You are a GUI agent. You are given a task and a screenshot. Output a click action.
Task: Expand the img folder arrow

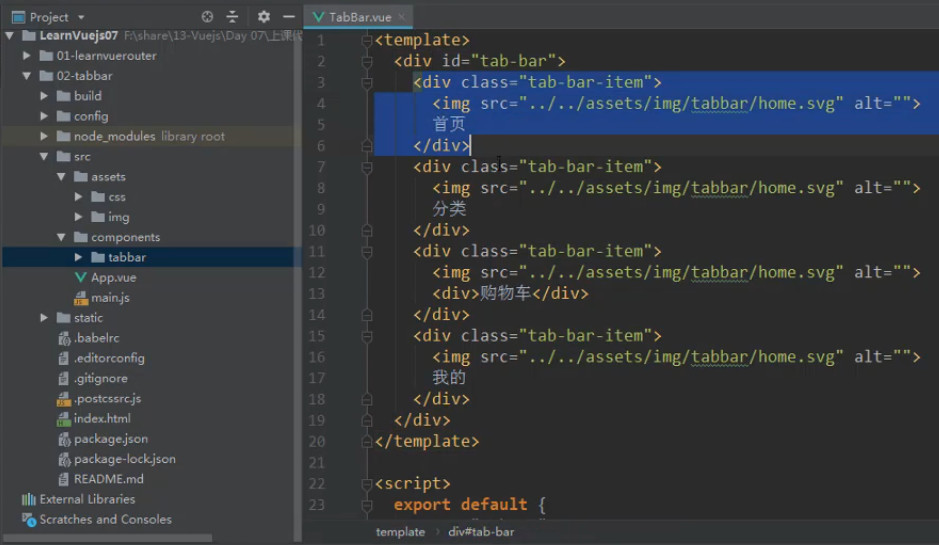coord(78,217)
